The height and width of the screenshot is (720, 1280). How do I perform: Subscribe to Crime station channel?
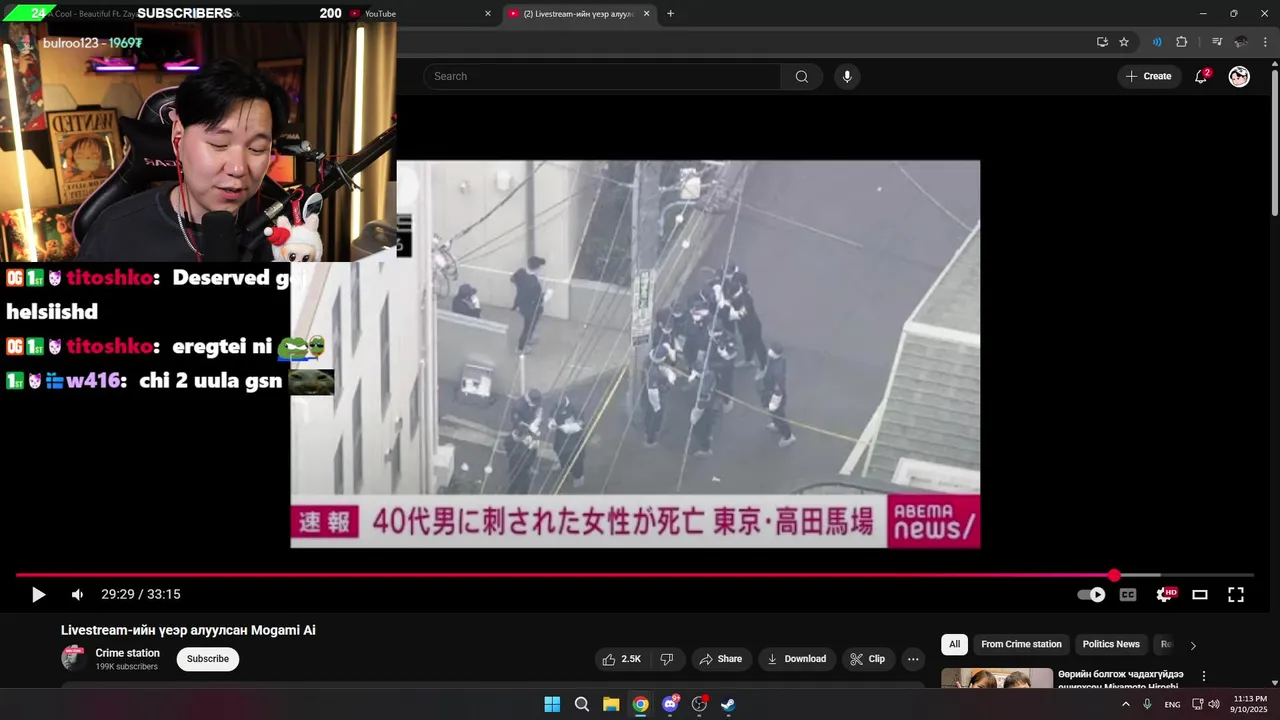click(x=208, y=659)
